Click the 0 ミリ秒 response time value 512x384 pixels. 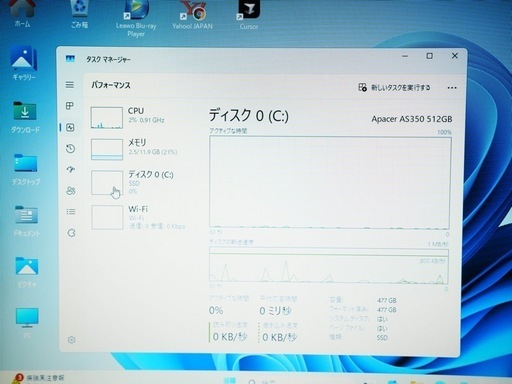pyautogui.click(x=276, y=311)
